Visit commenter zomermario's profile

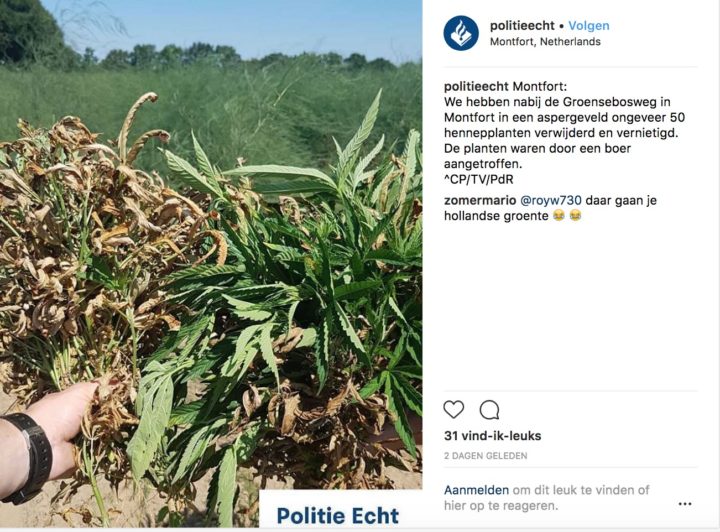click(x=480, y=201)
